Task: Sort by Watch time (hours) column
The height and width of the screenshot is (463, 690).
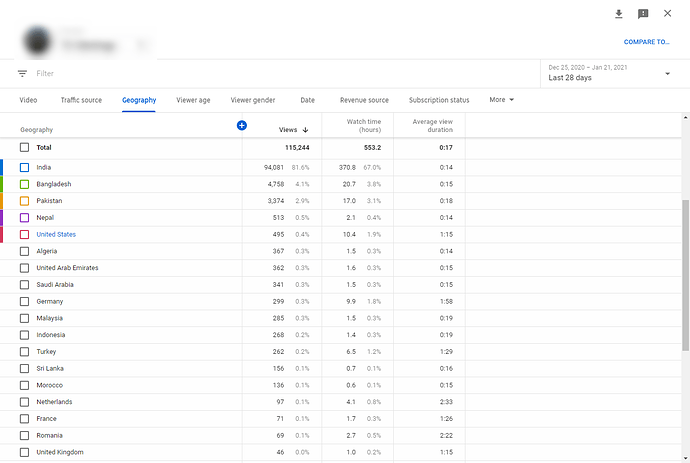Action: coord(363,125)
